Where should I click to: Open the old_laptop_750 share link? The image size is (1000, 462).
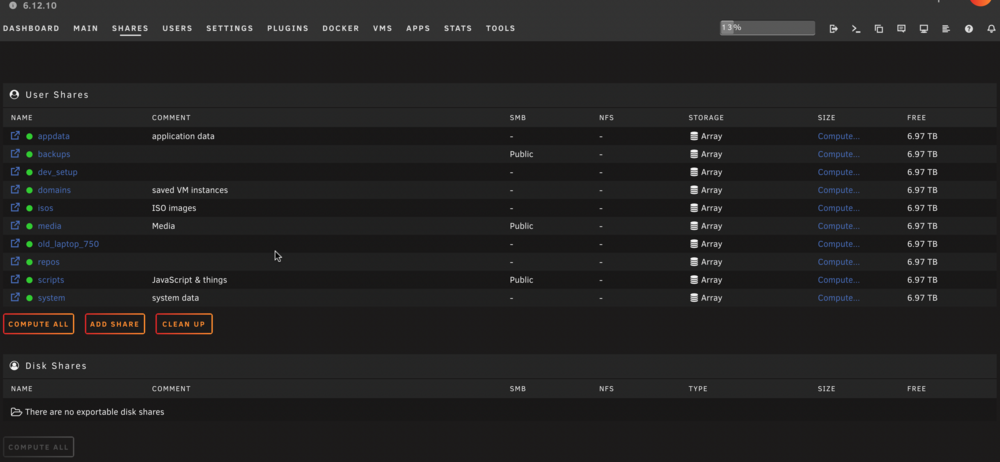tap(68, 244)
